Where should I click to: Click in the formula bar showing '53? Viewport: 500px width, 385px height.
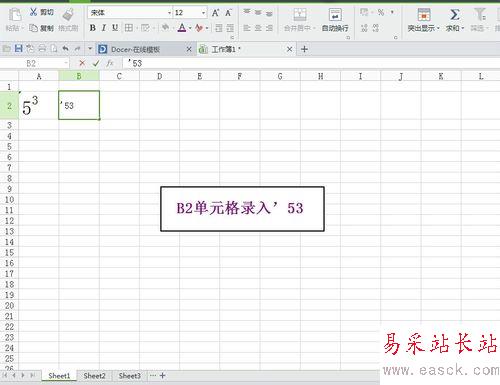(x=310, y=63)
